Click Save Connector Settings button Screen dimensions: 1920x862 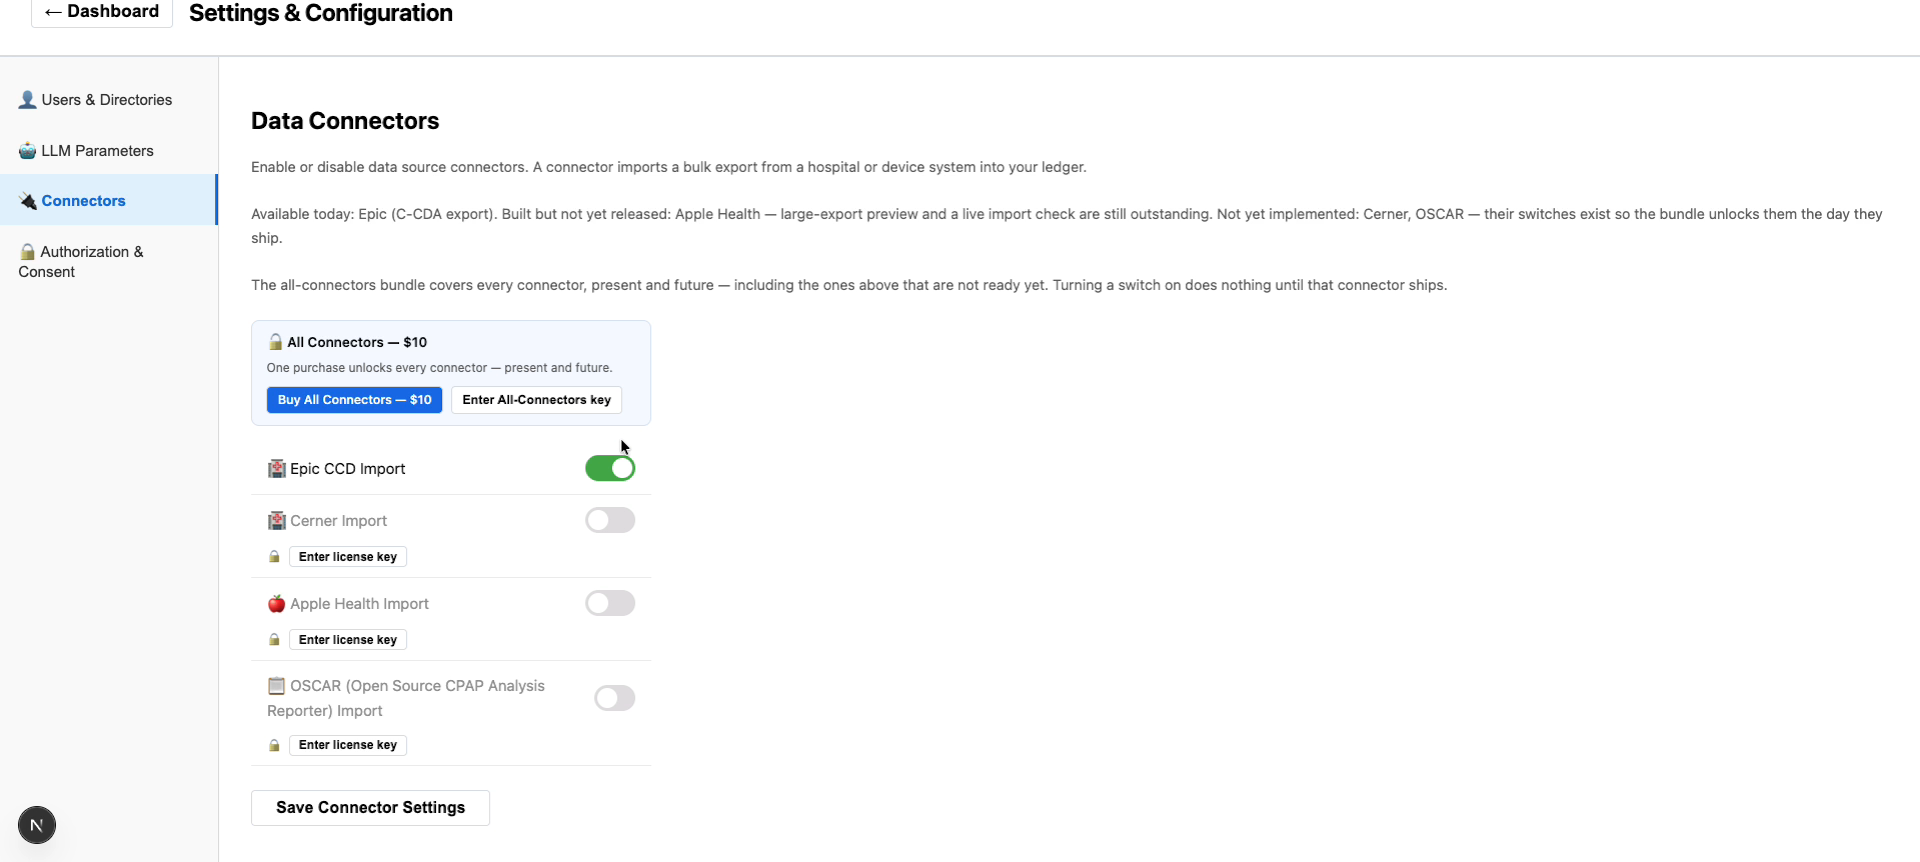coord(370,808)
